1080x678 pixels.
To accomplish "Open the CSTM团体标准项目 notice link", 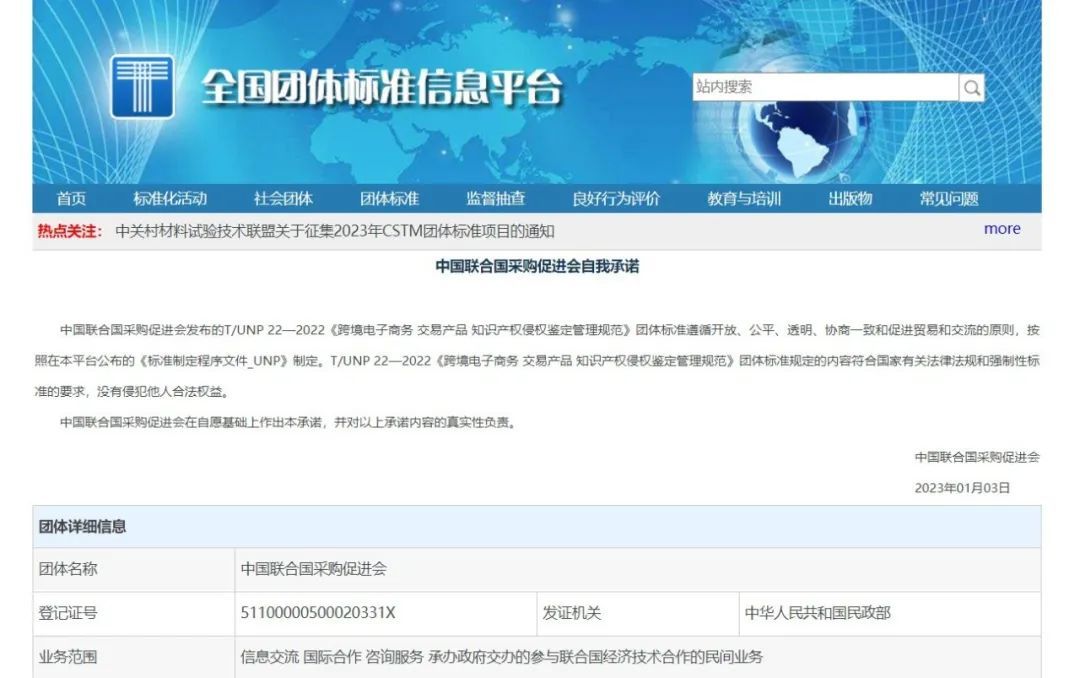I will coord(335,231).
